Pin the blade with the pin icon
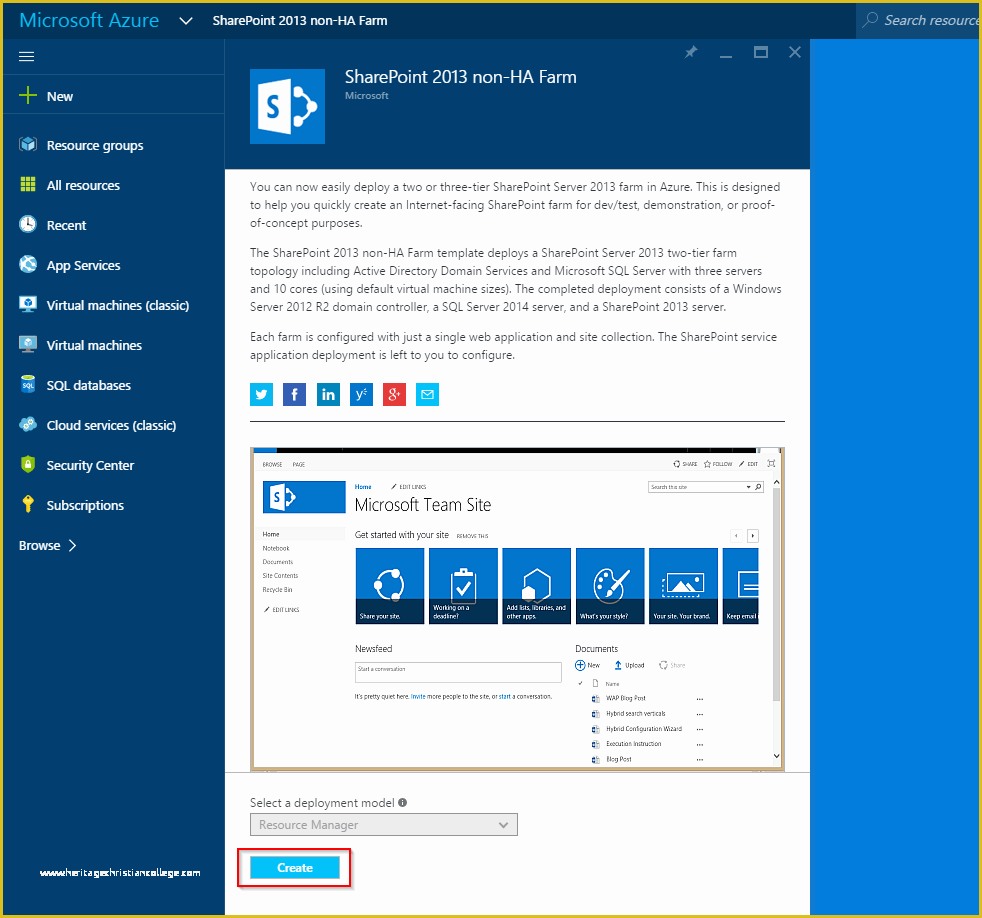 691,52
